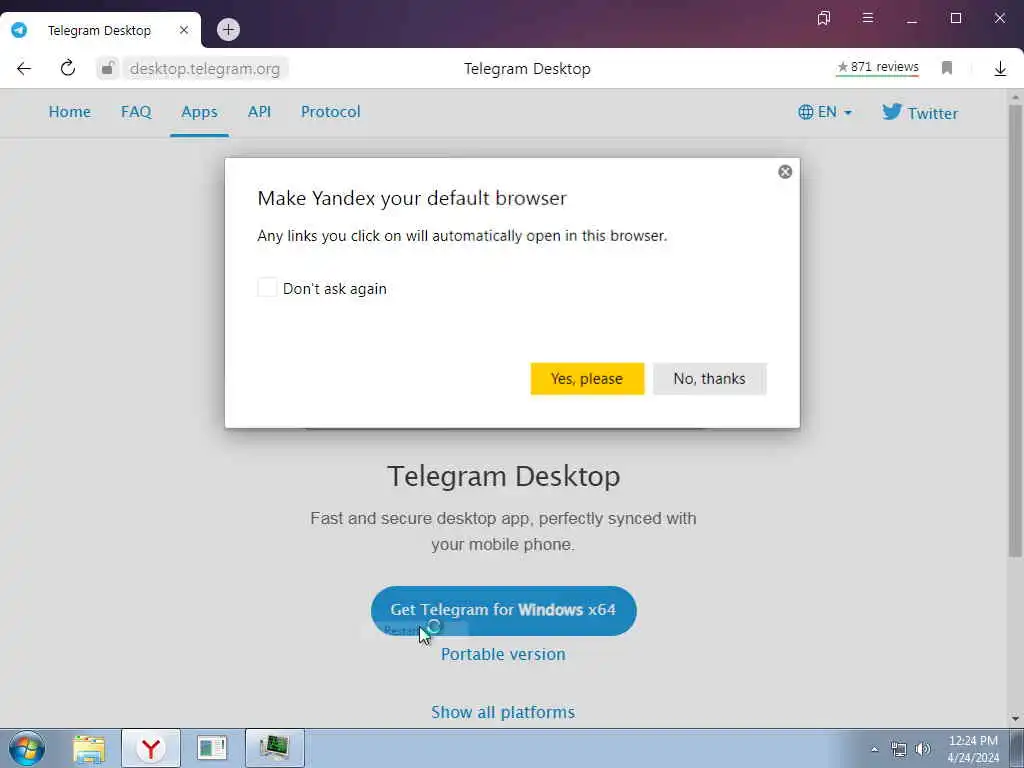Bookmark this page with bookmark icon

947,67
